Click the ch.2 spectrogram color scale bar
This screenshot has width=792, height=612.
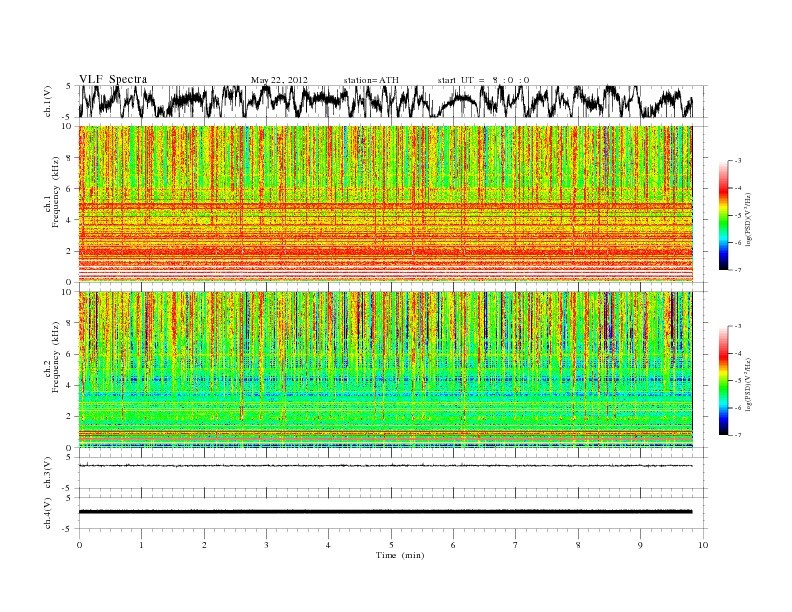(723, 380)
